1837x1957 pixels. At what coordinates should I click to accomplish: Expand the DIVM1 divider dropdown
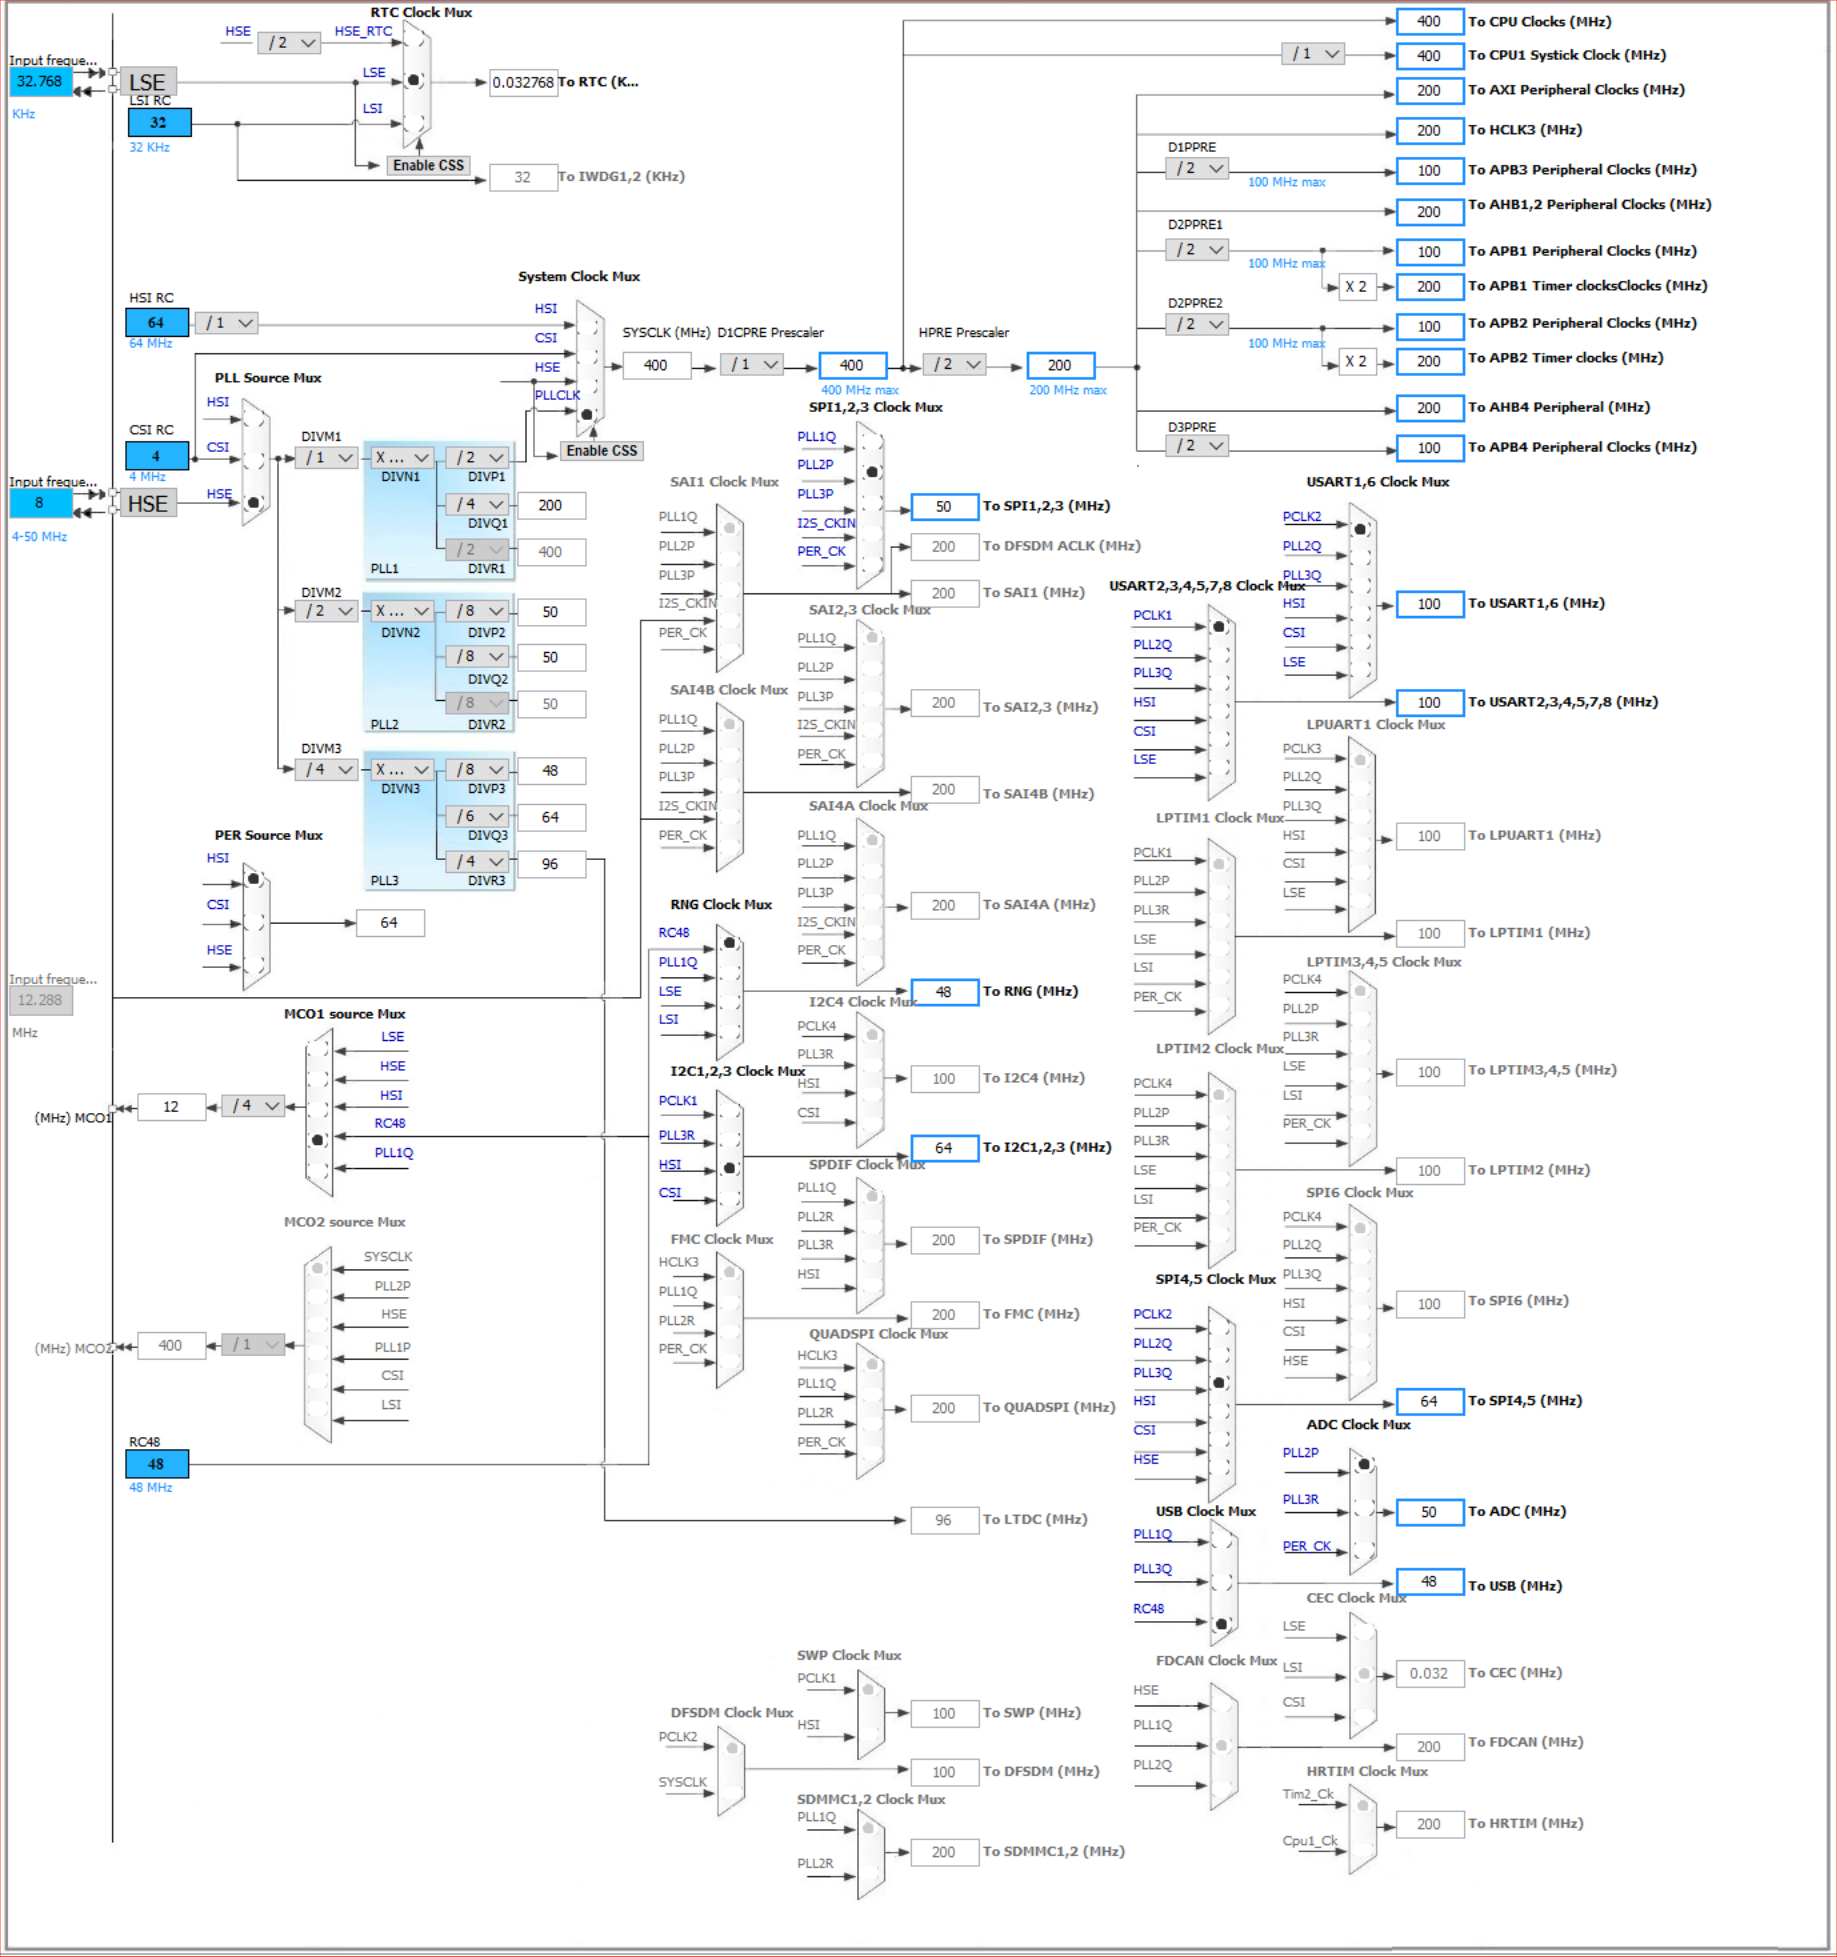[x=327, y=458]
